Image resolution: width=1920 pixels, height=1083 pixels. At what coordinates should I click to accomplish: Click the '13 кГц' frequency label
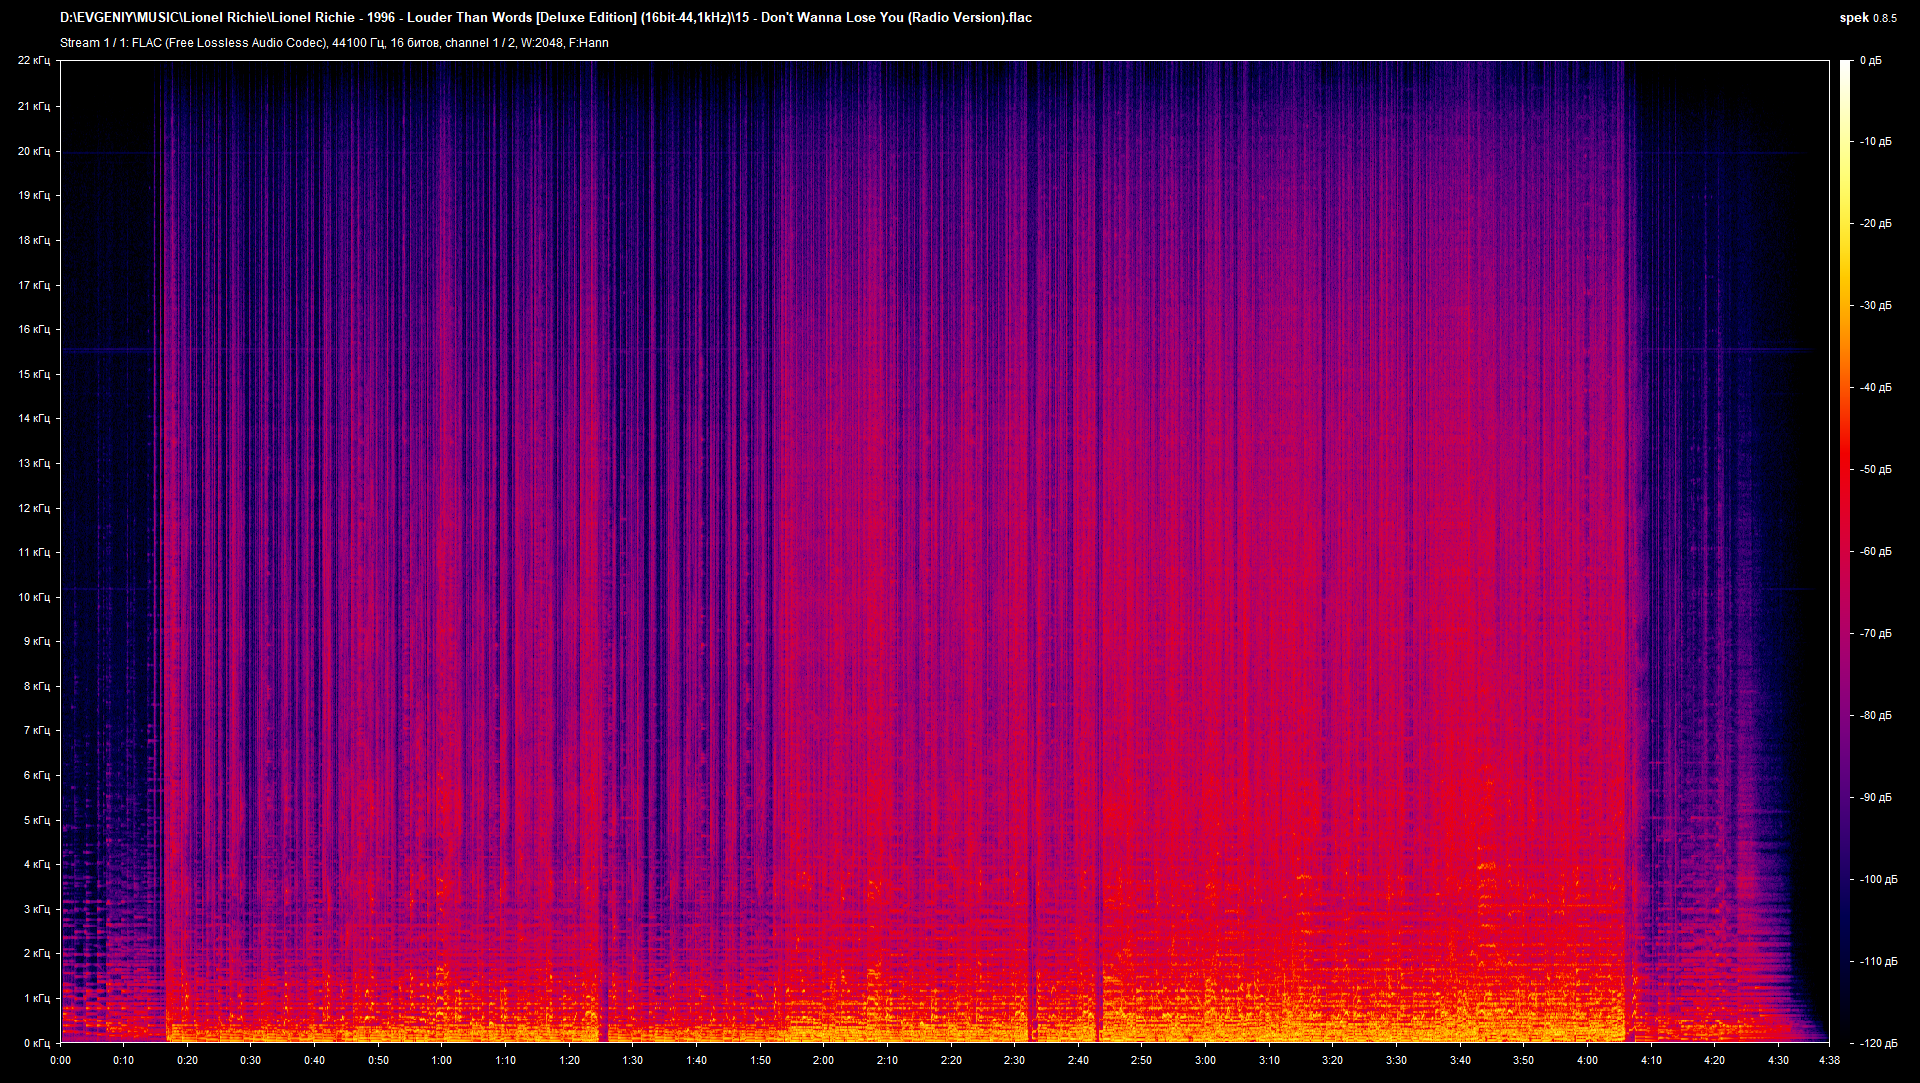pos(34,463)
